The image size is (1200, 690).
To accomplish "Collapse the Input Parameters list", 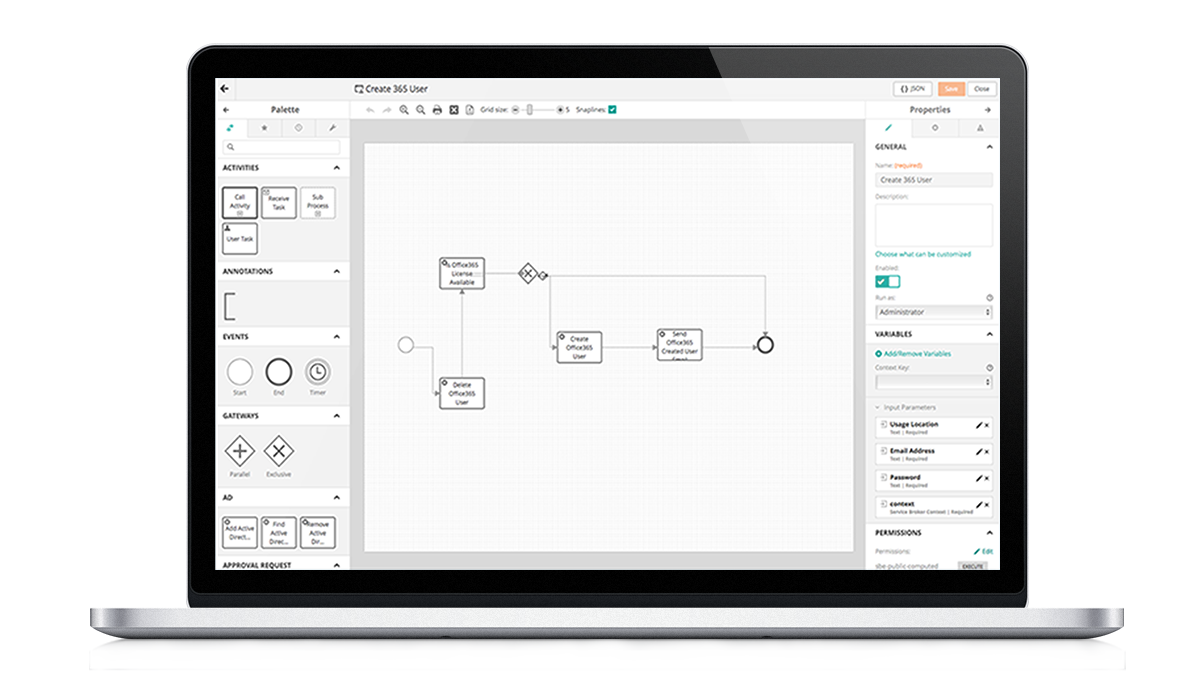I will (877, 407).
